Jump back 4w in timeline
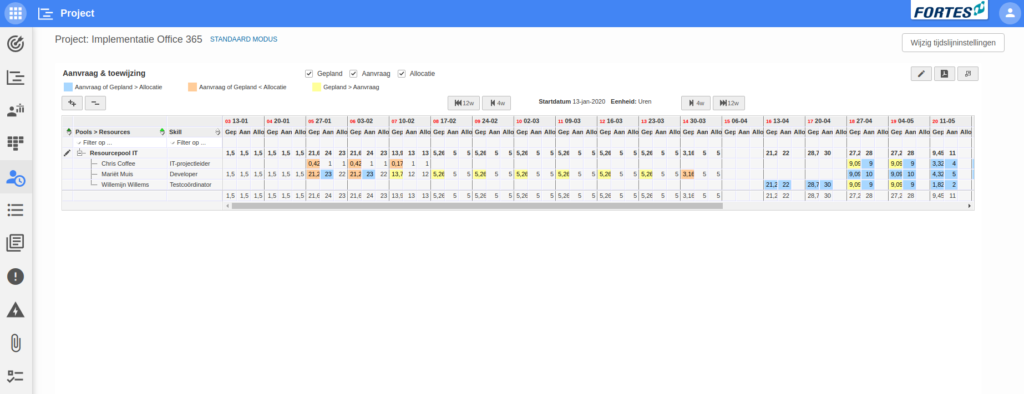This screenshot has height=394, width=1024. tap(496, 103)
